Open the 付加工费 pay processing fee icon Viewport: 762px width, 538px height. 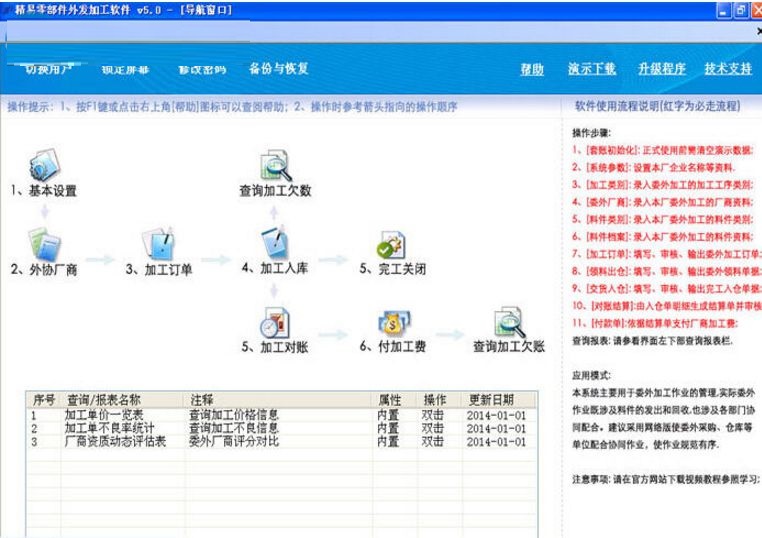[x=393, y=323]
